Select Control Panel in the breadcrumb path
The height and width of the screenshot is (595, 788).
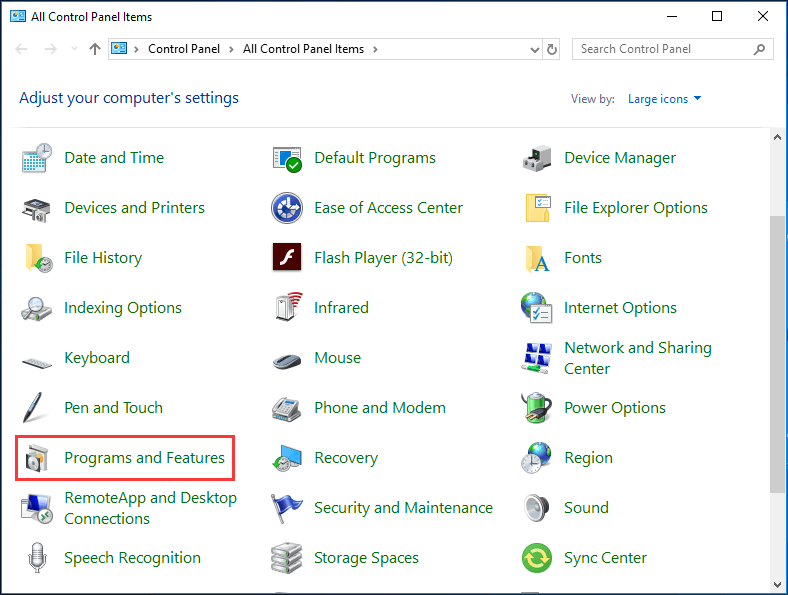182,49
